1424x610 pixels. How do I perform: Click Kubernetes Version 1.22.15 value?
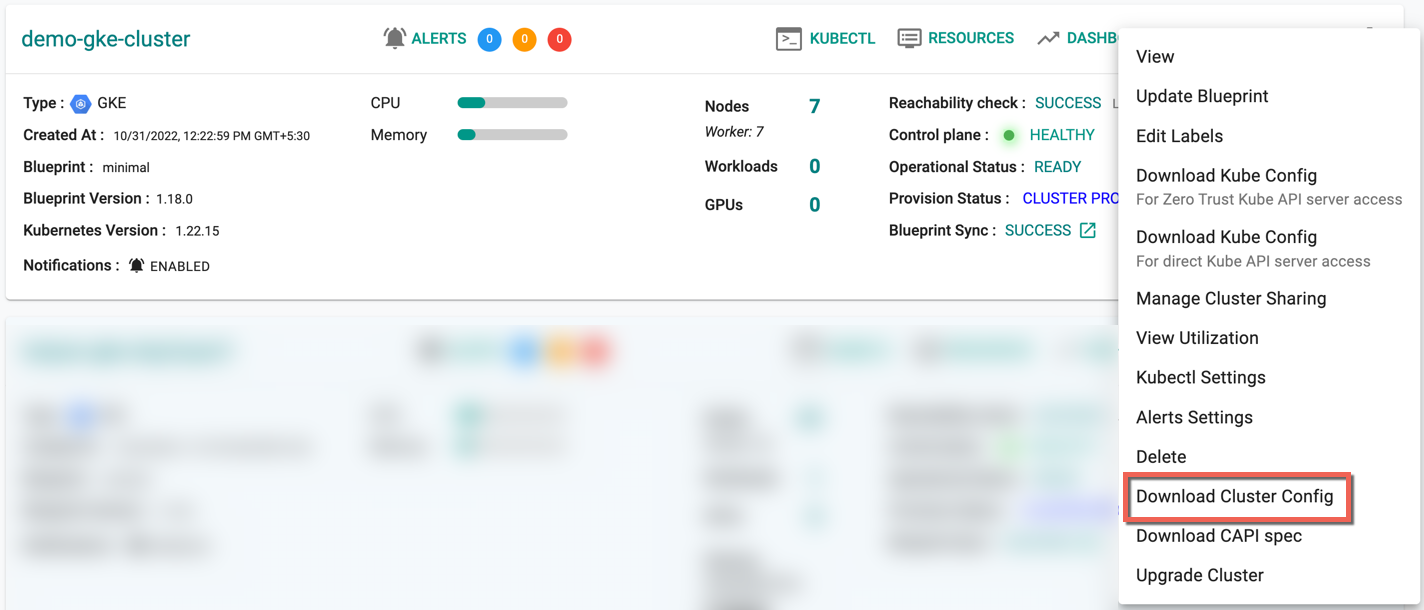click(197, 231)
